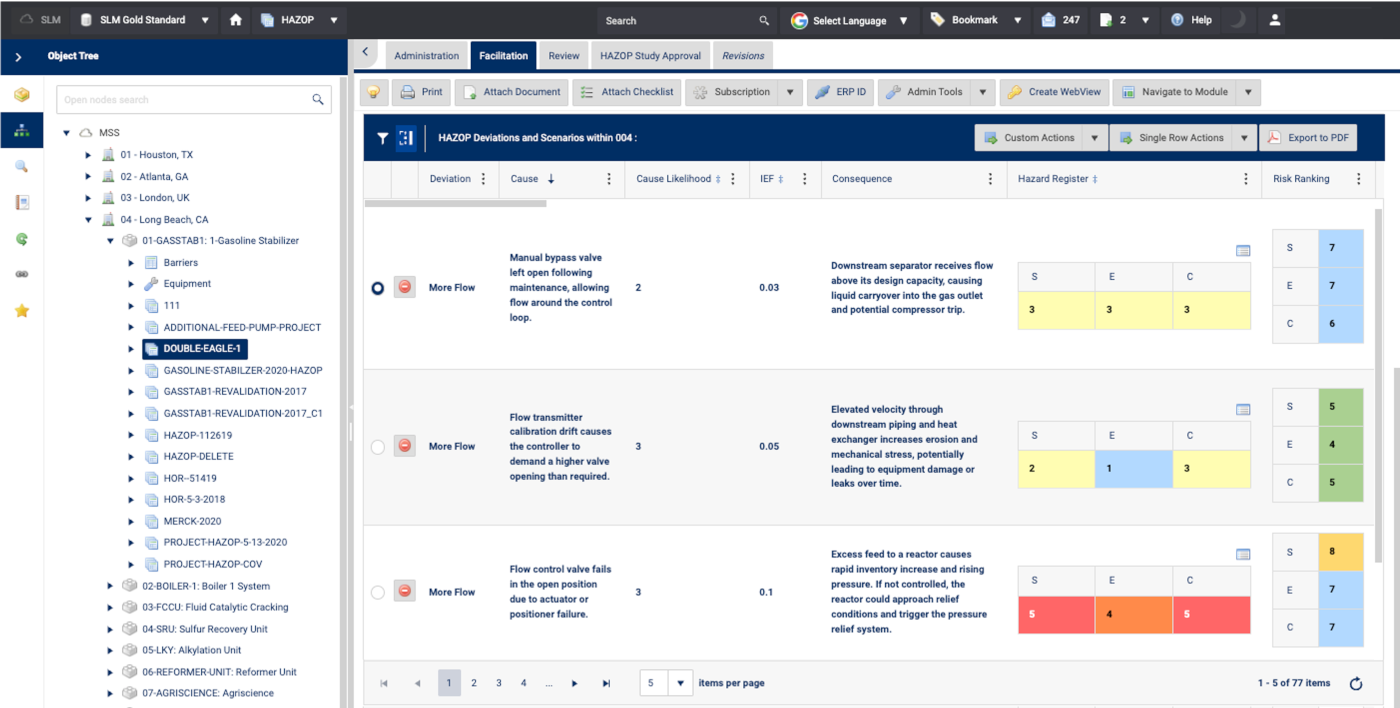Click the magnifier search icon in left sidebar

coord(21,166)
